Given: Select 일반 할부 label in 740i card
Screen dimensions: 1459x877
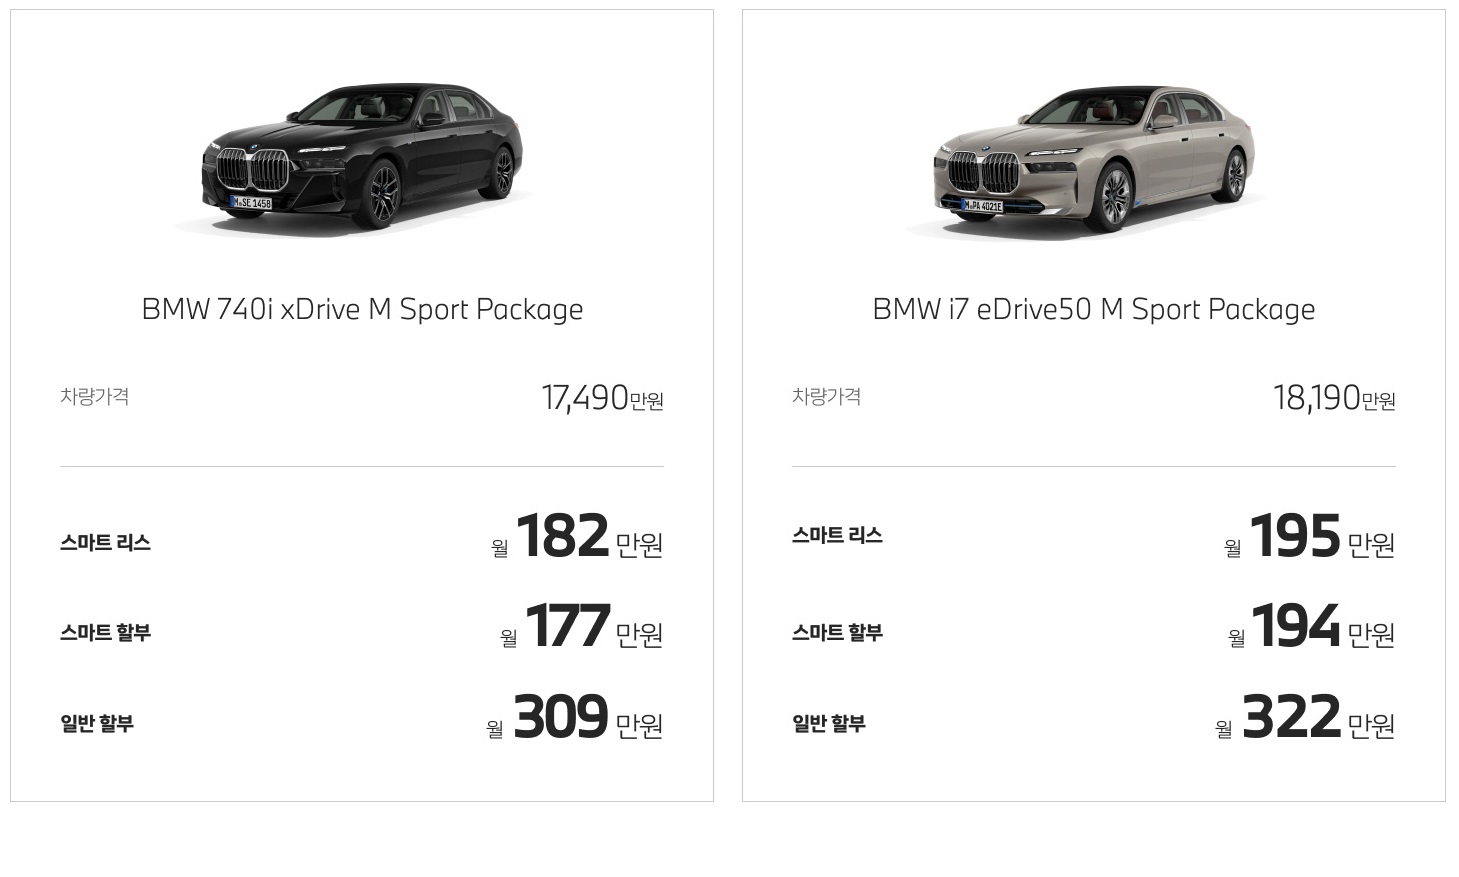Looking at the screenshot, I should click(97, 723).
